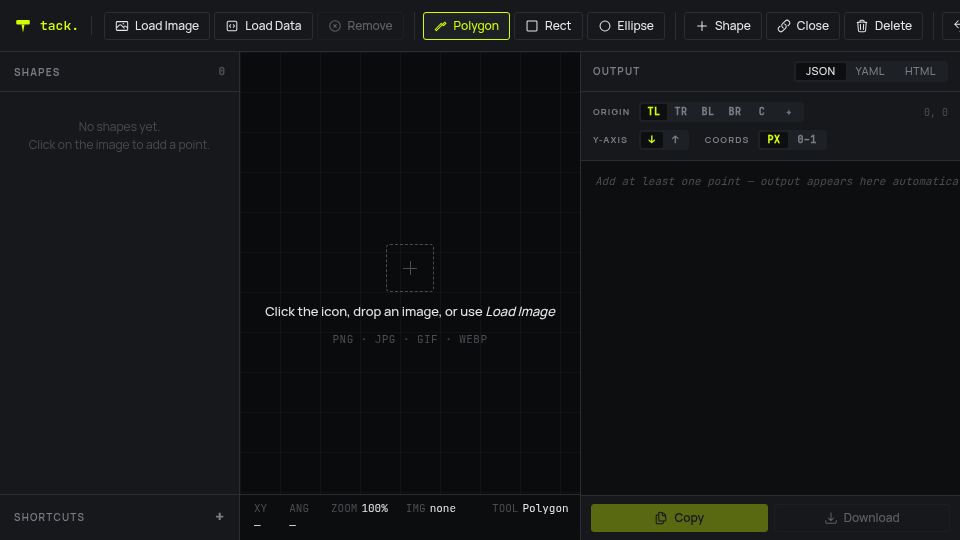Click the origin offset value 0, 0

pyautogui.click(x=936, y=112)
